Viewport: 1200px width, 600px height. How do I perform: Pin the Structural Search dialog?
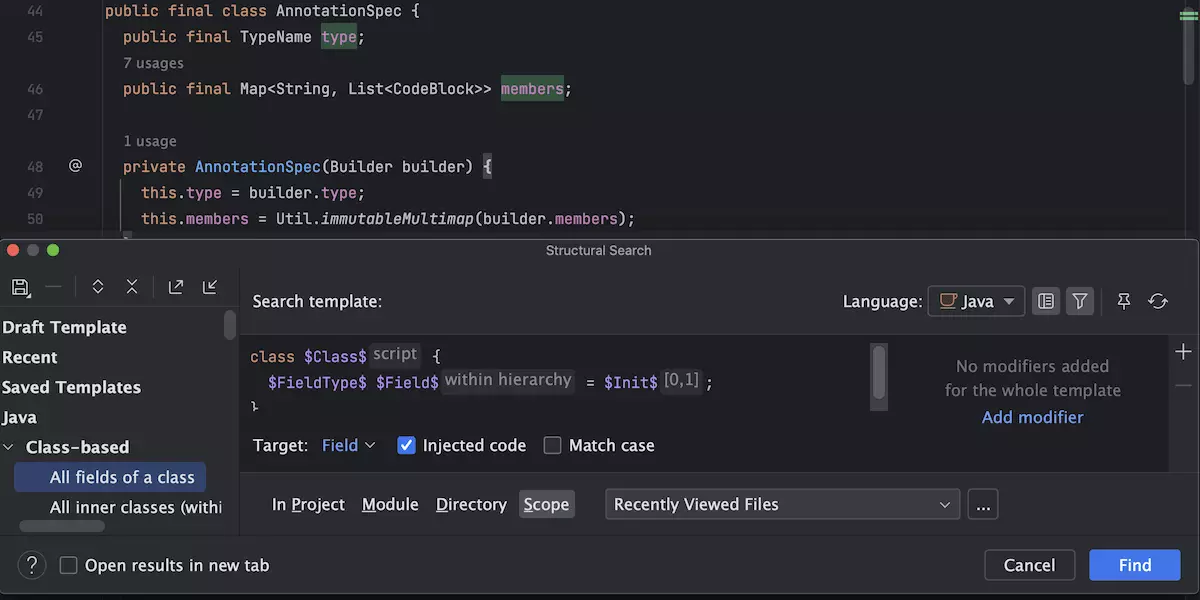click(x=1124, y=301)
